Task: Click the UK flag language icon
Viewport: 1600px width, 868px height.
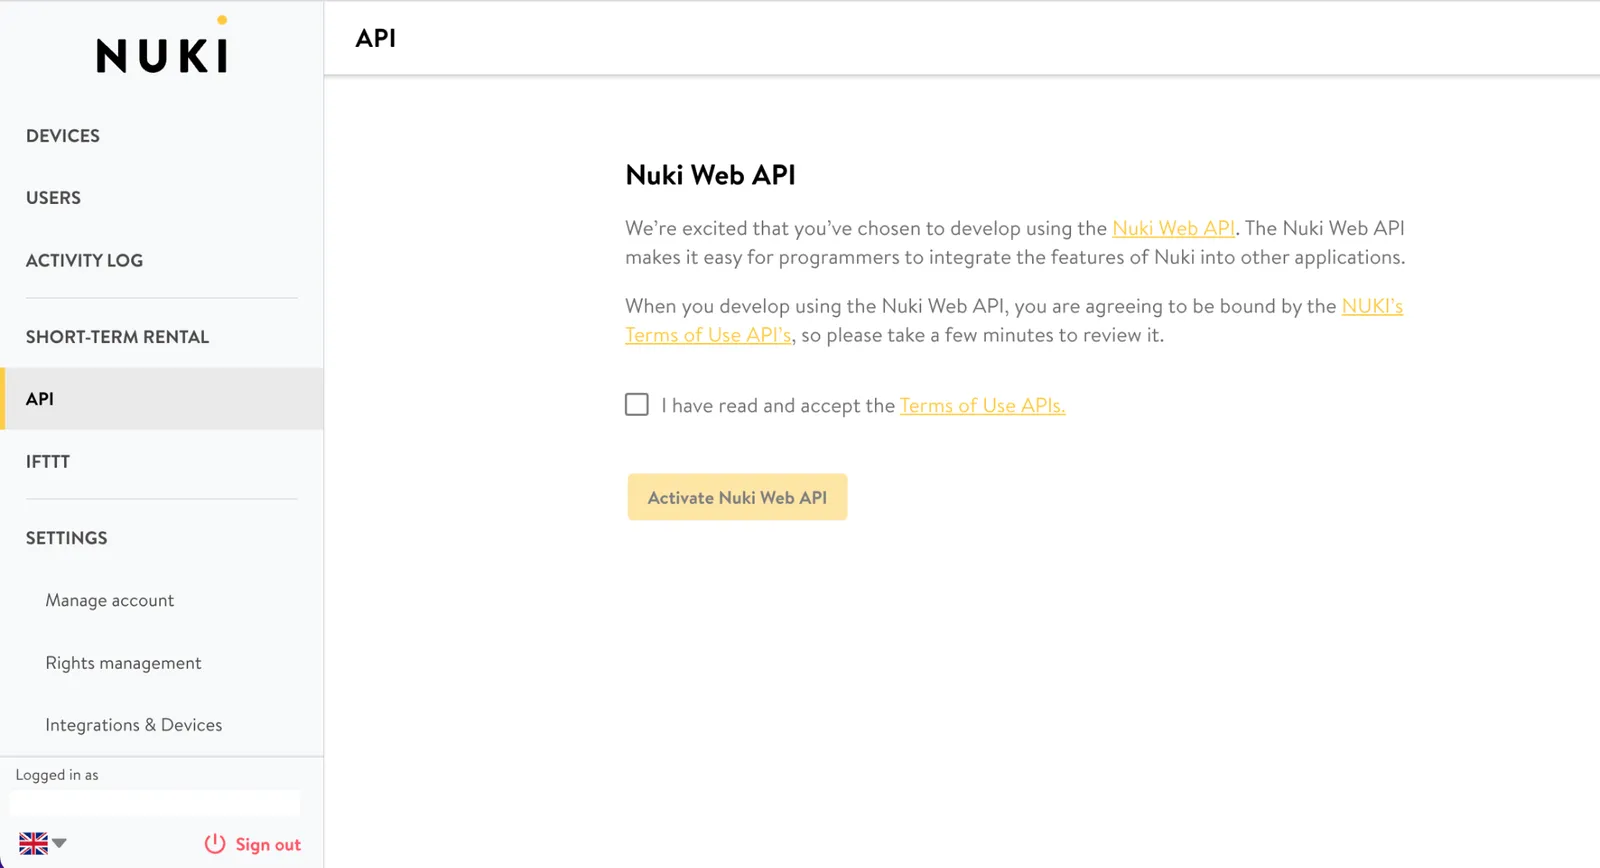Action: coord(33,844)
